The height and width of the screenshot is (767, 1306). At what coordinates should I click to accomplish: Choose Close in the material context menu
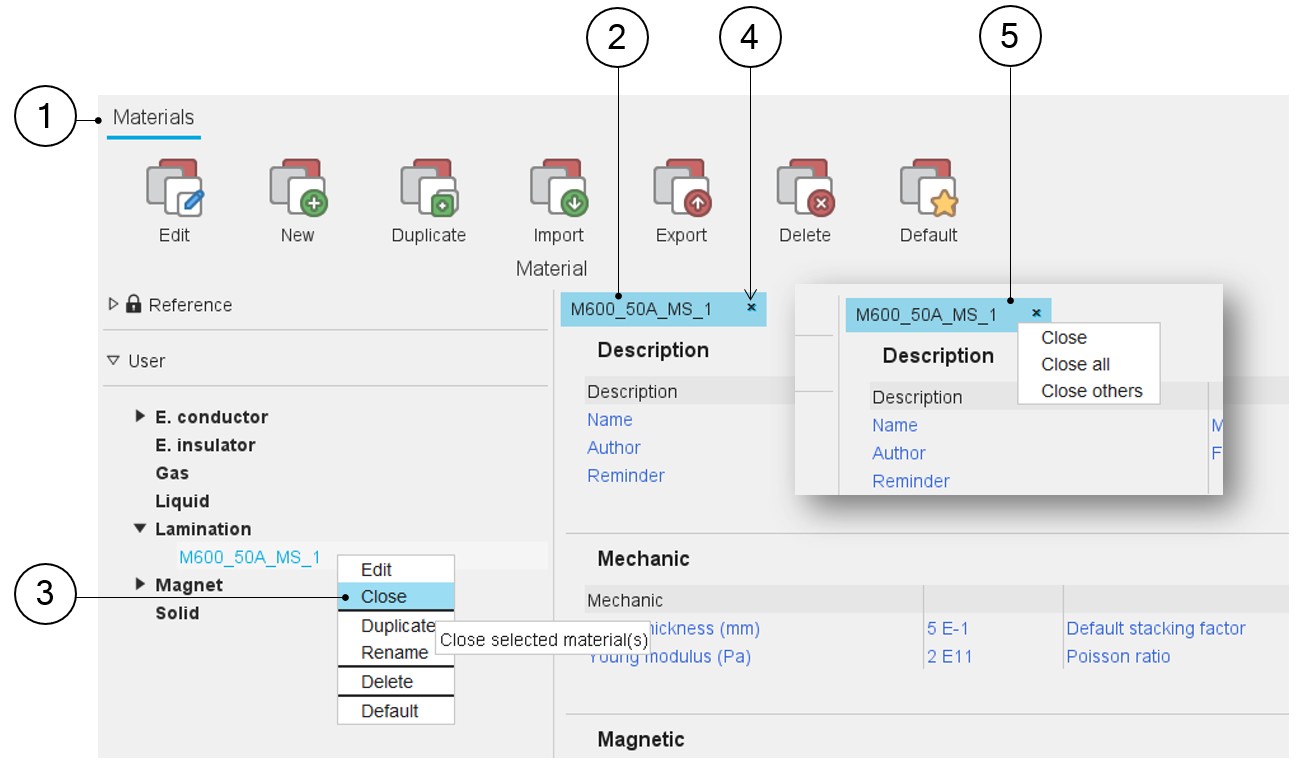(x=384, y=597)
